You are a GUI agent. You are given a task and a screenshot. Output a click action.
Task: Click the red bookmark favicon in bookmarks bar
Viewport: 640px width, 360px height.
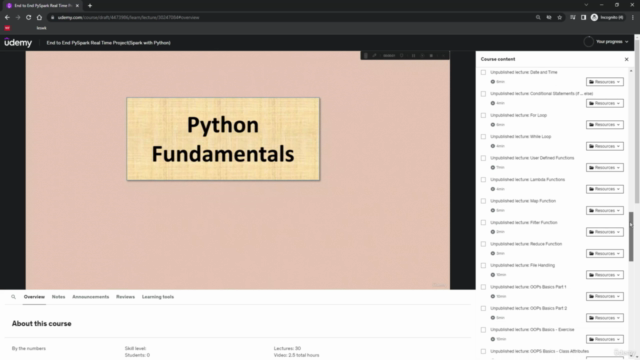click(x=7, y=28)
